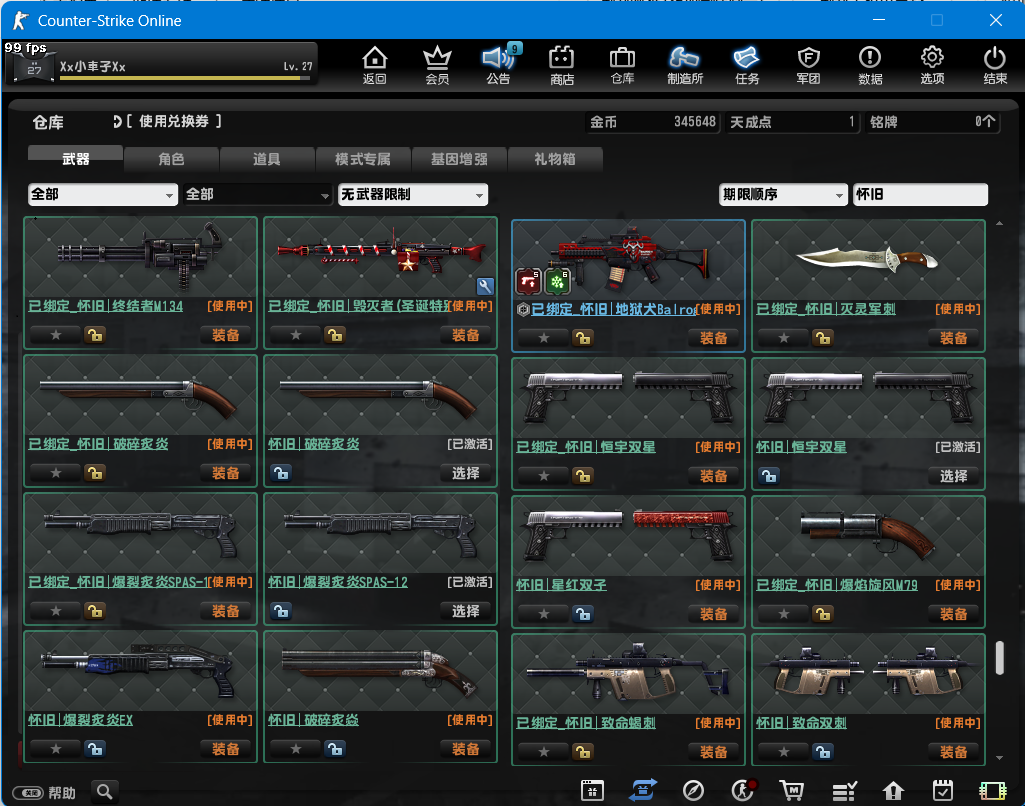Open the shopping cart icon in bottom bar
The image size is (1025, 806).
792,790
